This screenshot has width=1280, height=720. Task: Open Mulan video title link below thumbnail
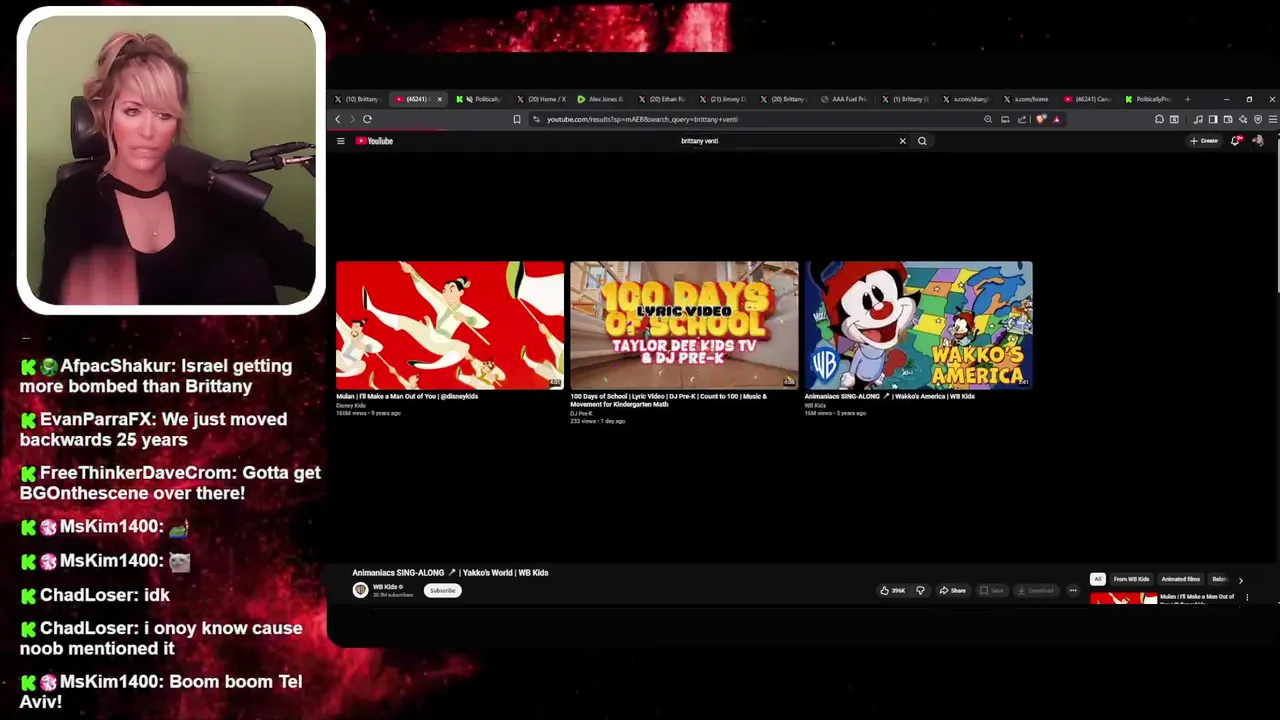point(407,396)
